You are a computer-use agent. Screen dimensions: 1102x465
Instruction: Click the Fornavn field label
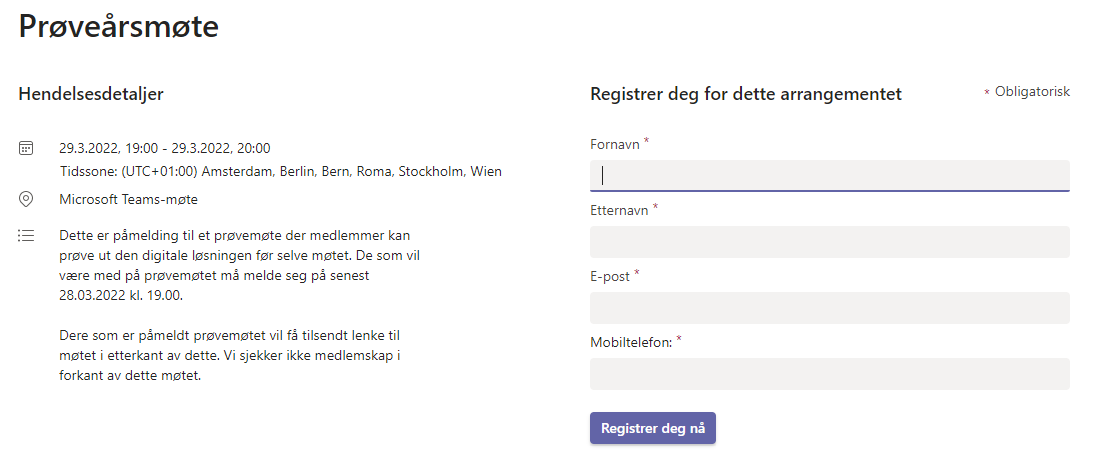[615, 145]
